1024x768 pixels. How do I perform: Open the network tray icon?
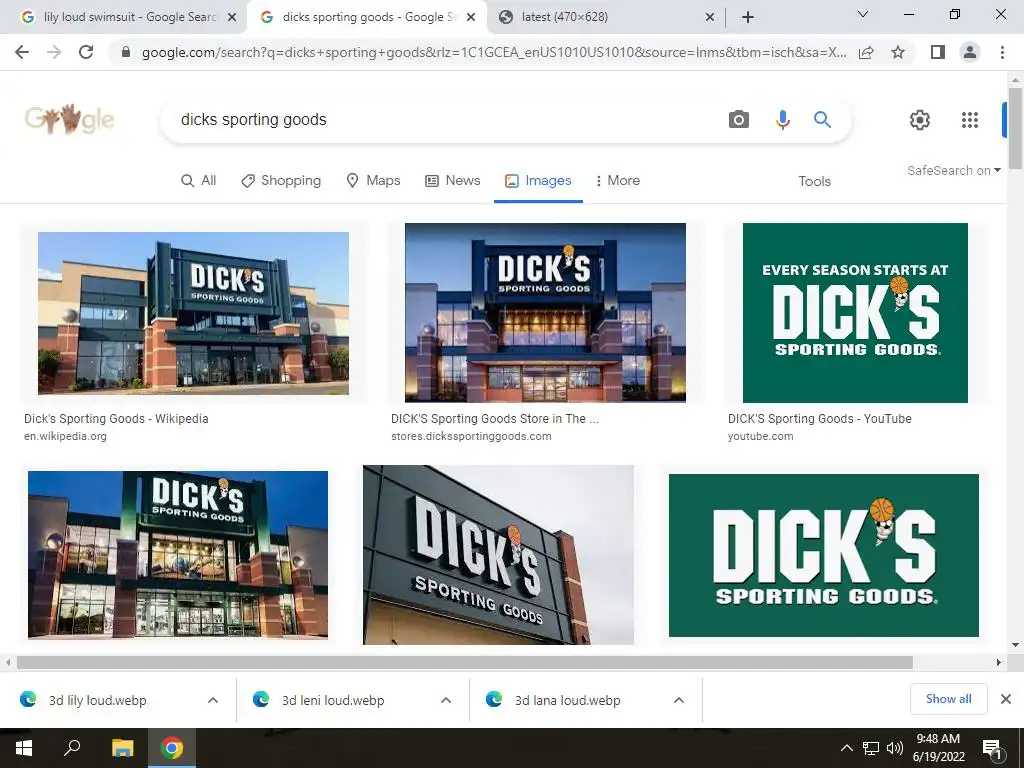pos(871,748)
